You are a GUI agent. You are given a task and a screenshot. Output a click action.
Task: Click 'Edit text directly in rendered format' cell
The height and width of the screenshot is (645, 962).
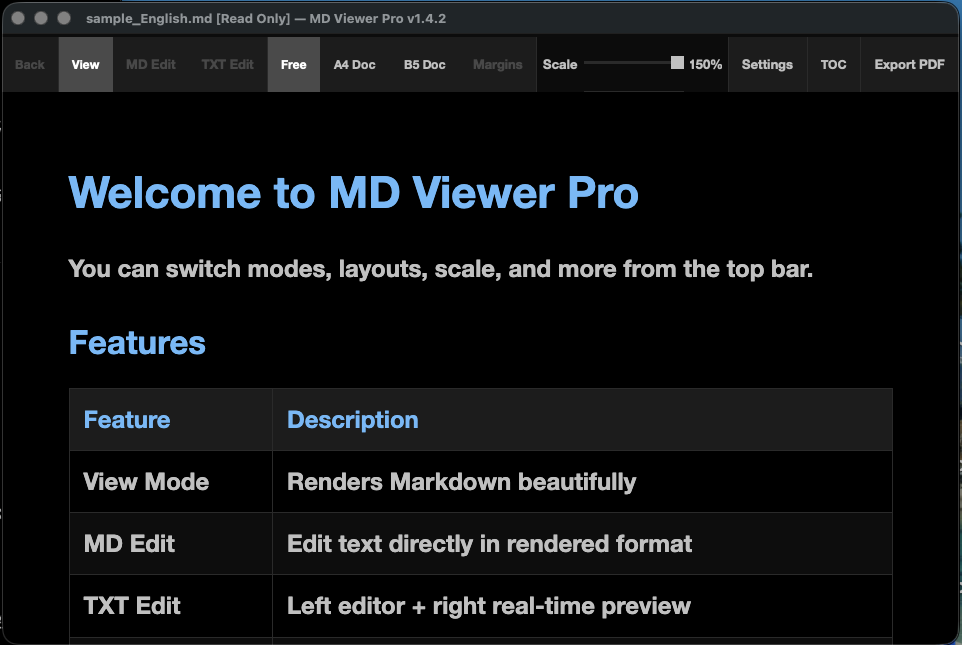582,544
